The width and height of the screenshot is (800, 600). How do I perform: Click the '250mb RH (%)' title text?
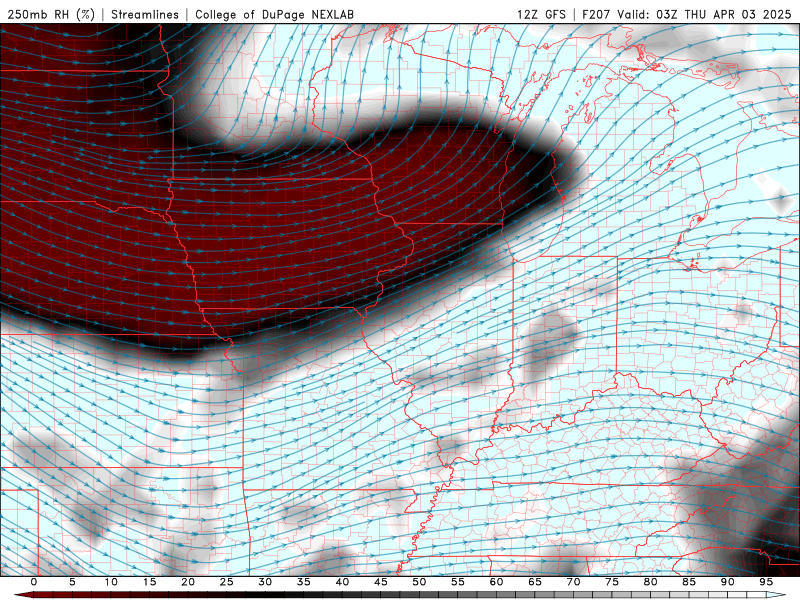click(x=51, y=14)
